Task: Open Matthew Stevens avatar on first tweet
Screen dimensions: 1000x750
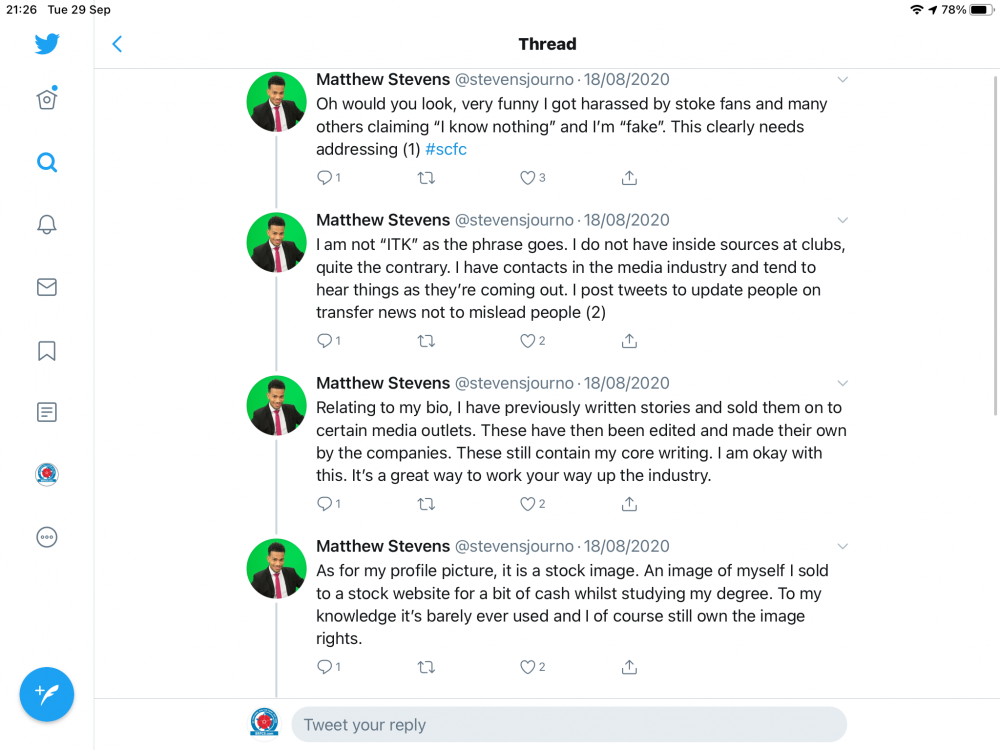Action: click(276, 102)
